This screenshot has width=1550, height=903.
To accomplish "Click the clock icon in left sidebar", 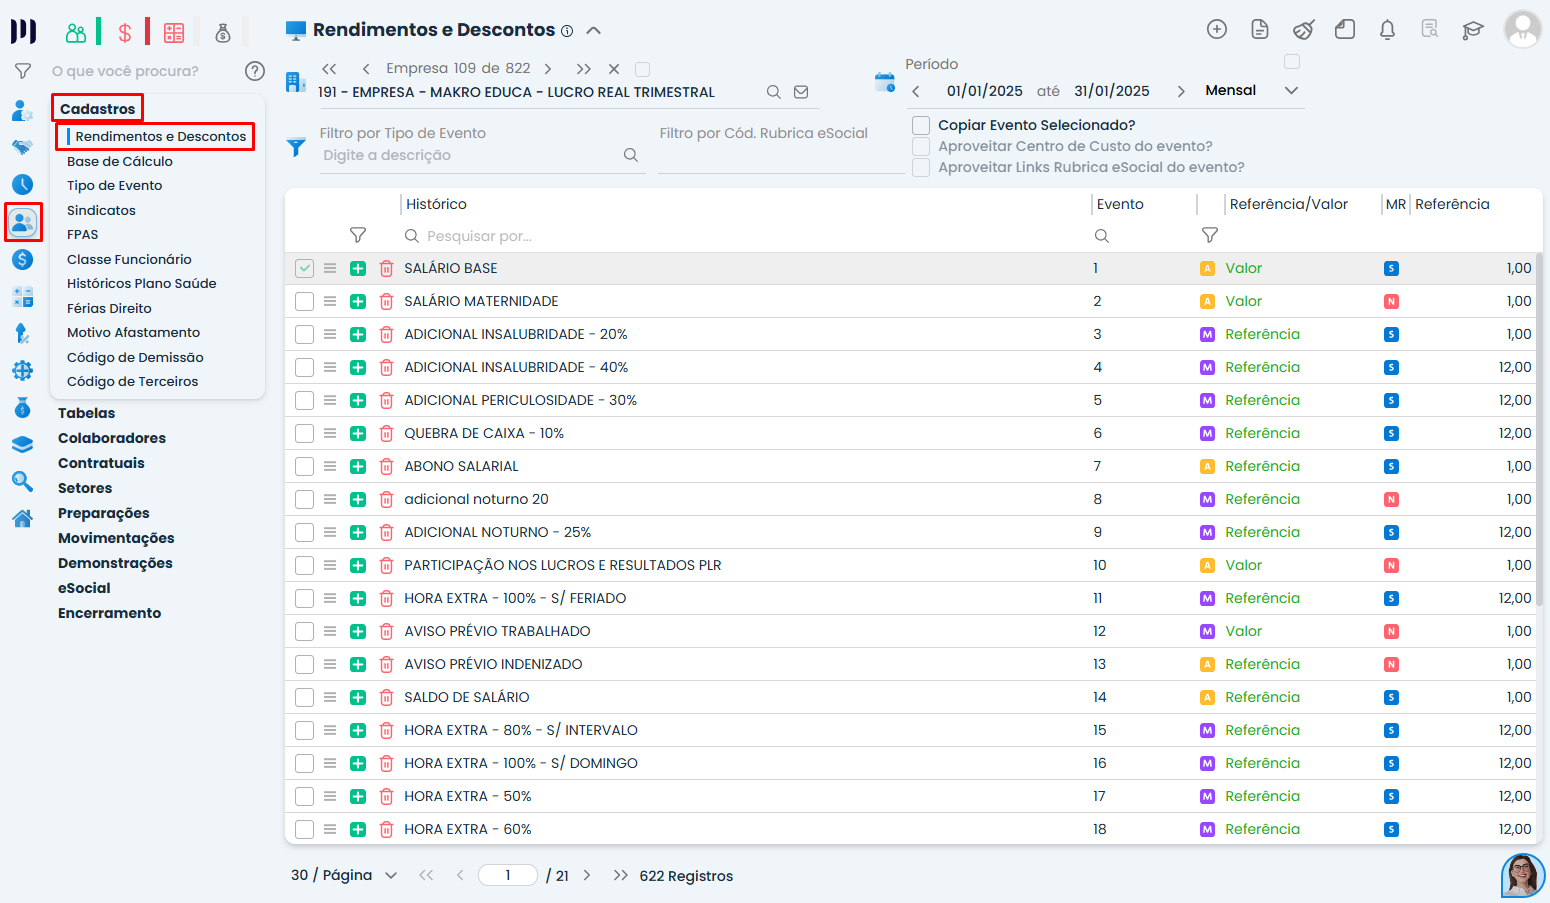I will point(22,185).
